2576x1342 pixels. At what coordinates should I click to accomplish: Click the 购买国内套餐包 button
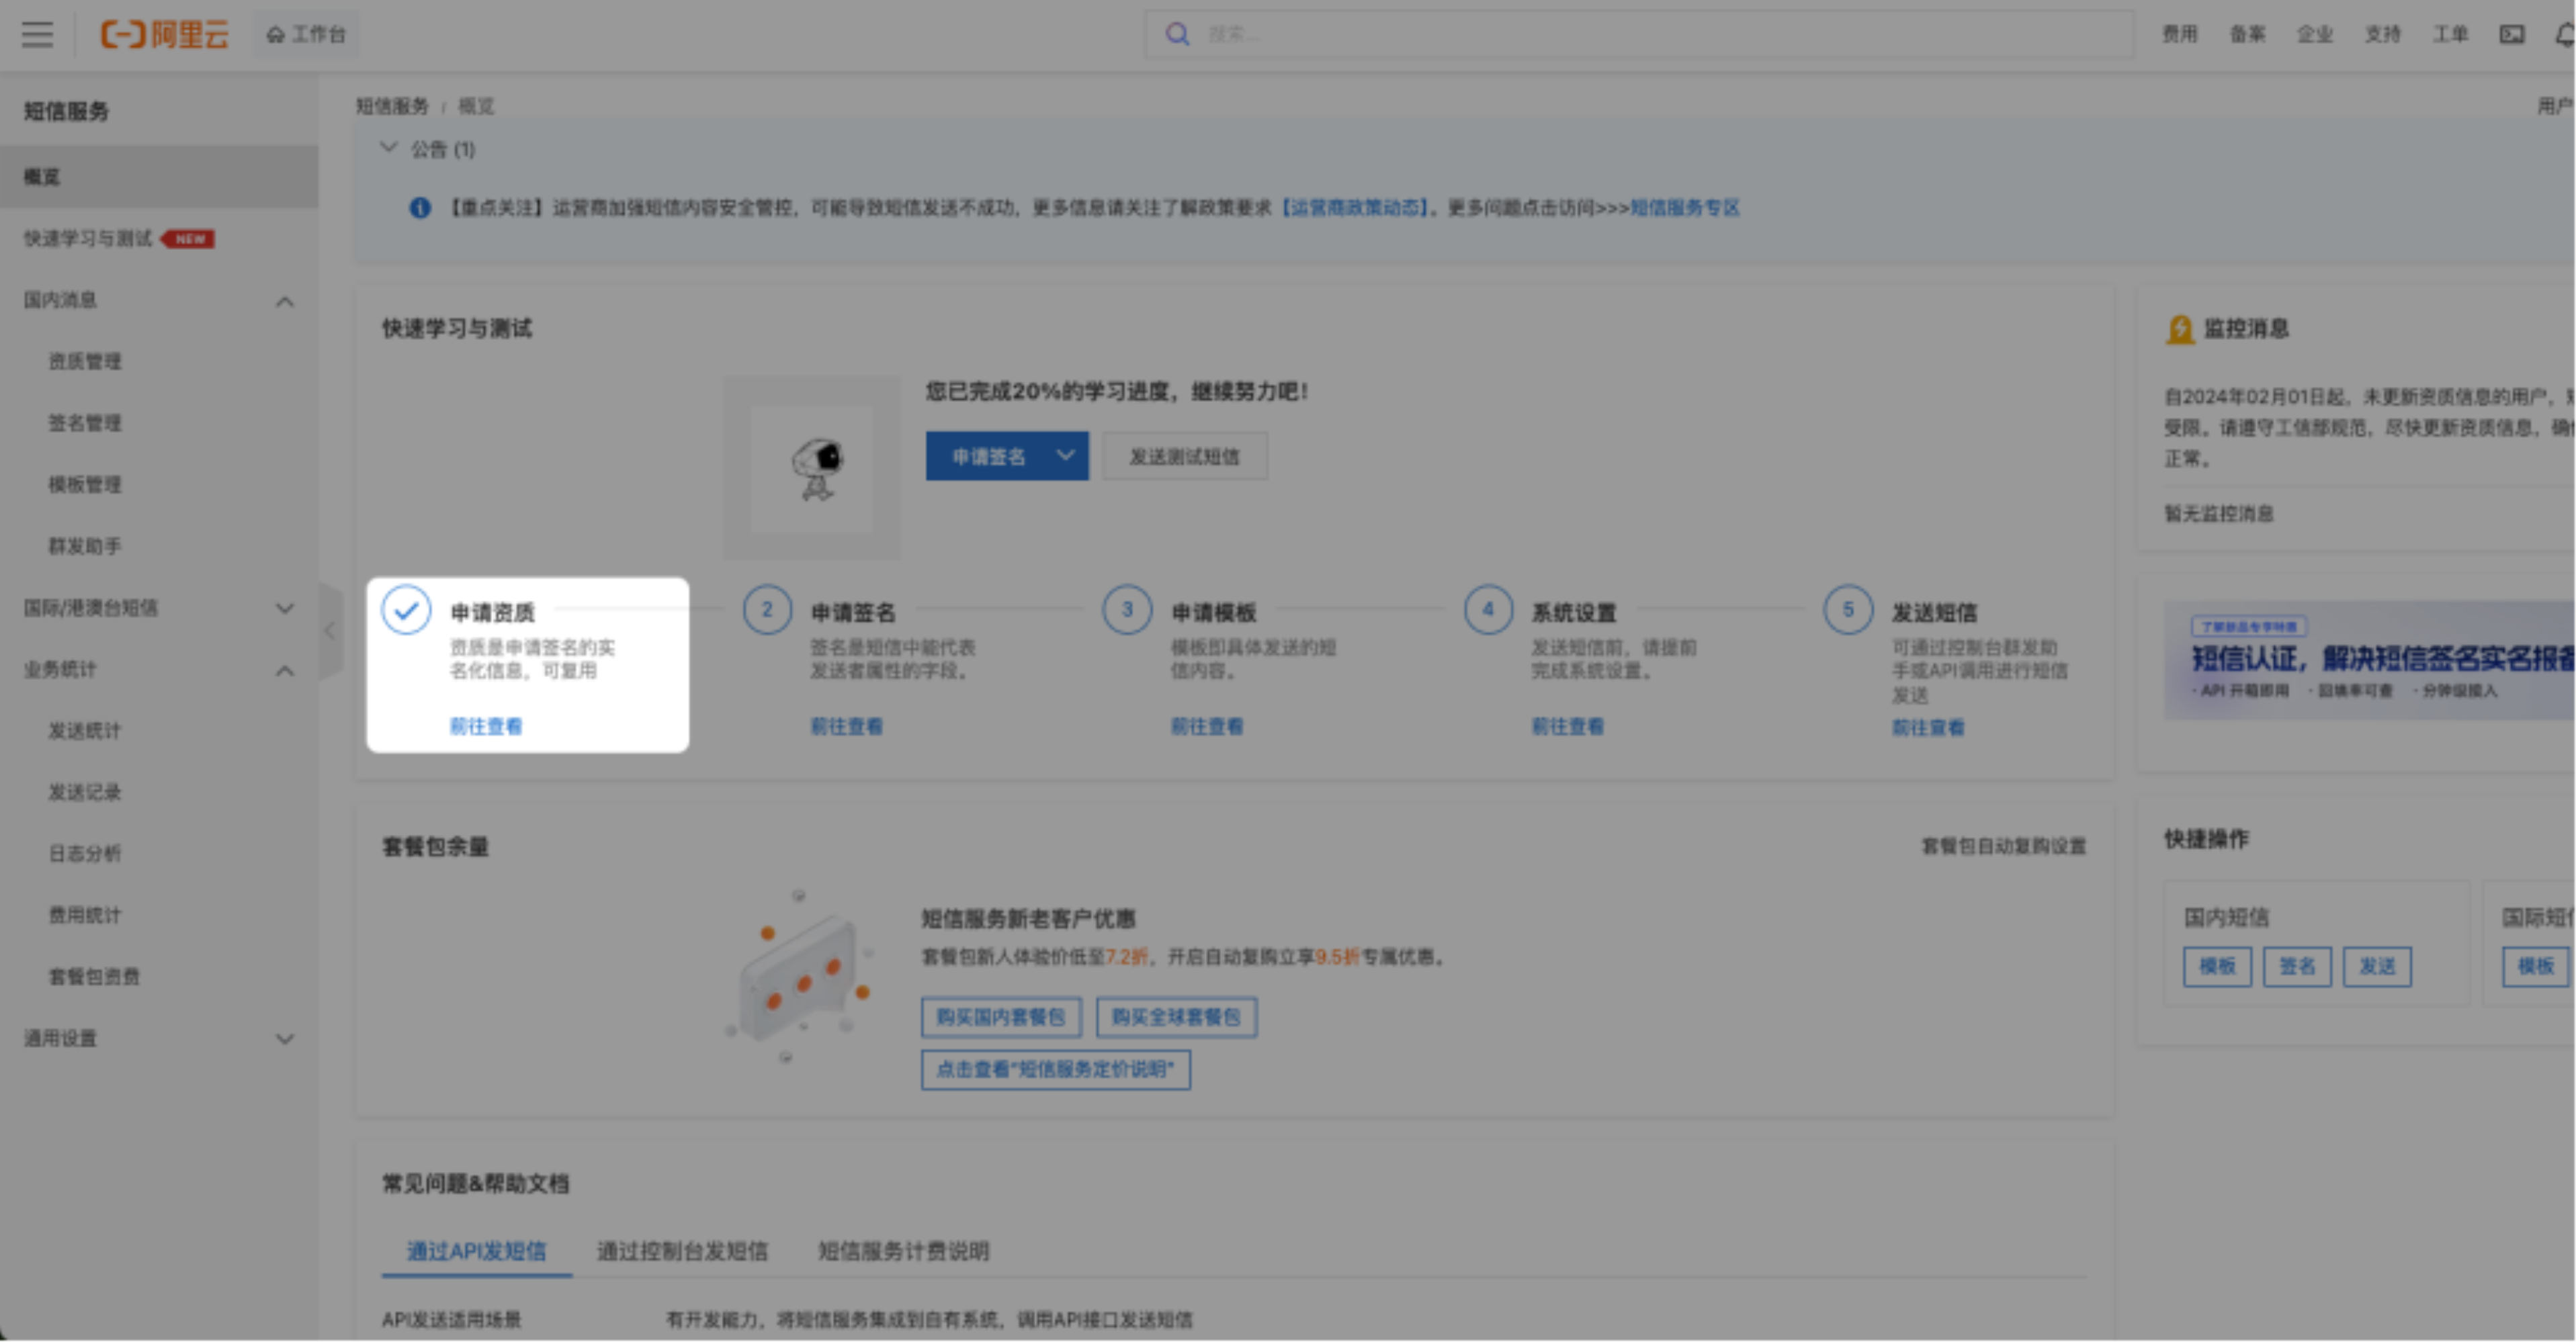[1000, 1017]
